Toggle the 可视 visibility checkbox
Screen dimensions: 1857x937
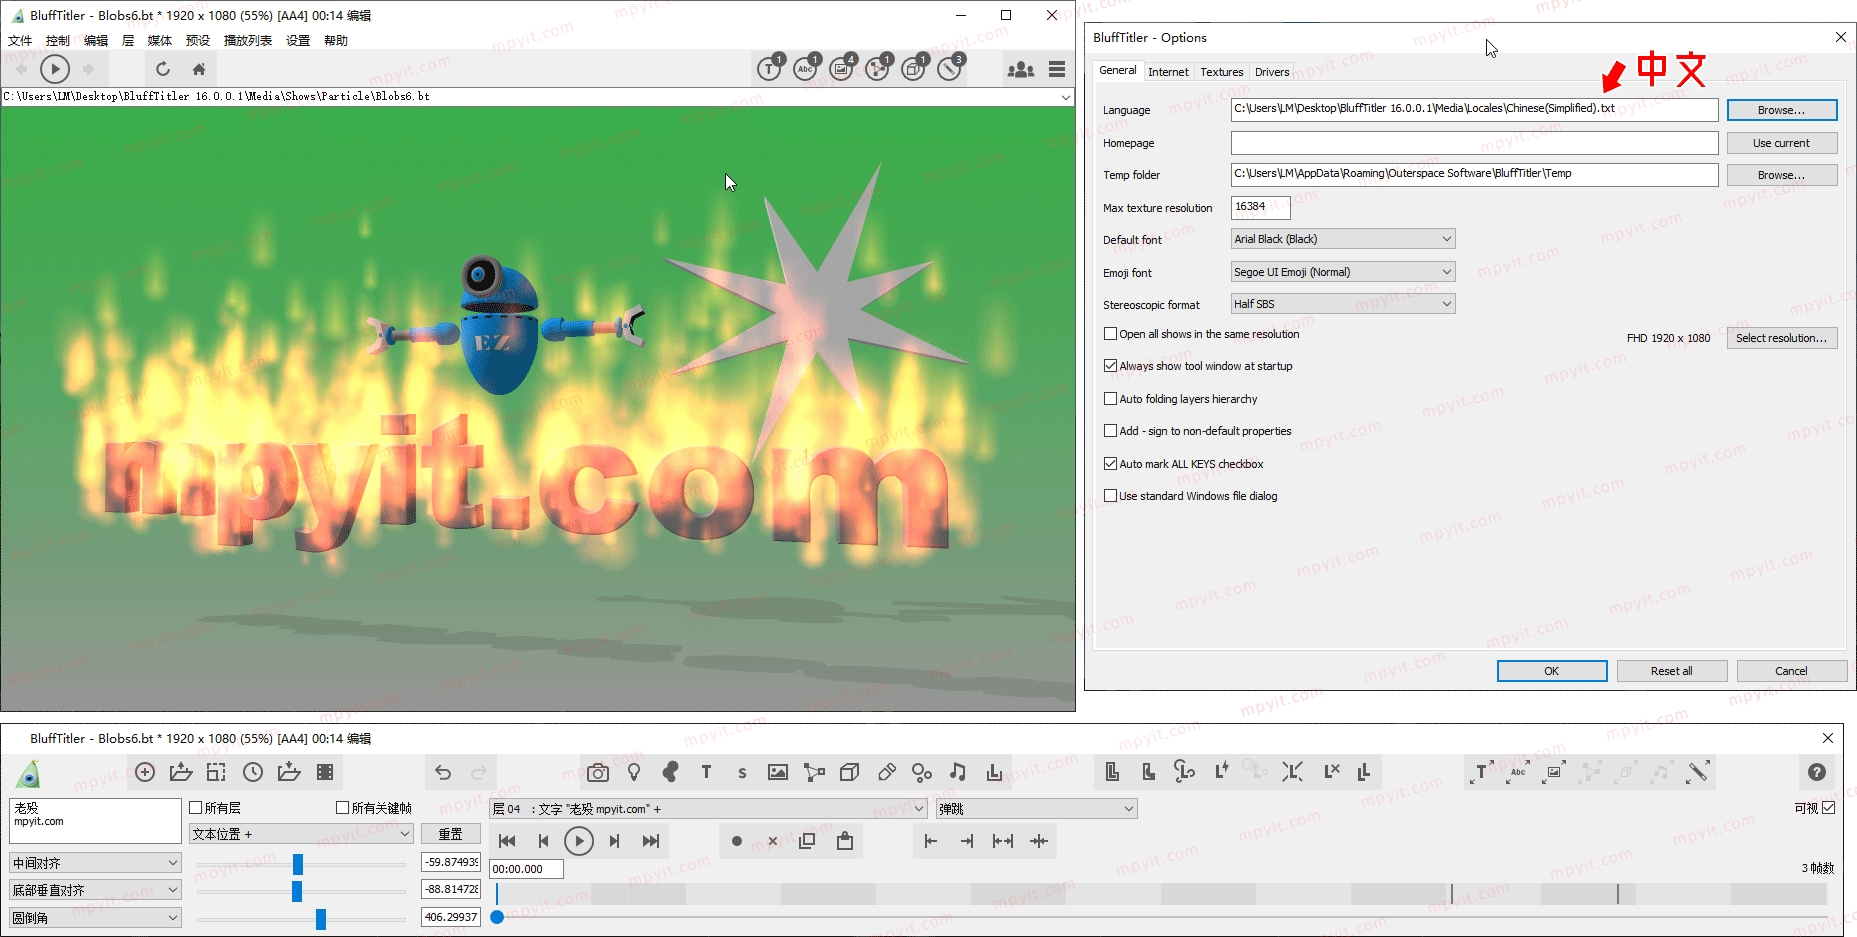tap(1829, 808)
